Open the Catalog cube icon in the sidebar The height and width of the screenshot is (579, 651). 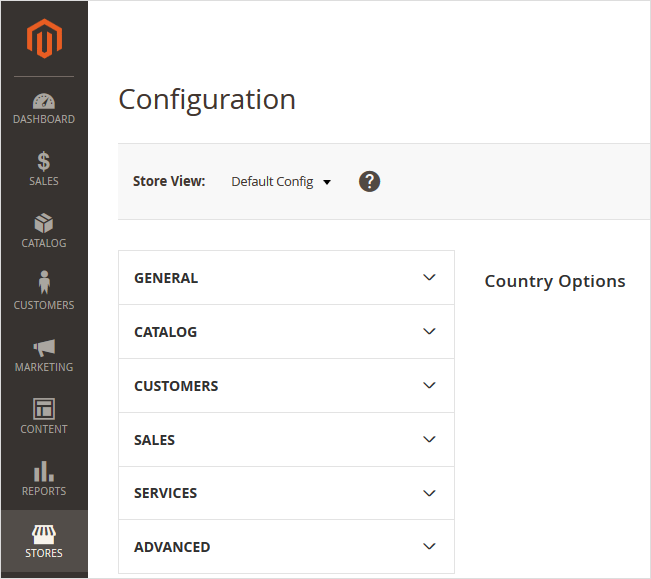pos(44,231)
